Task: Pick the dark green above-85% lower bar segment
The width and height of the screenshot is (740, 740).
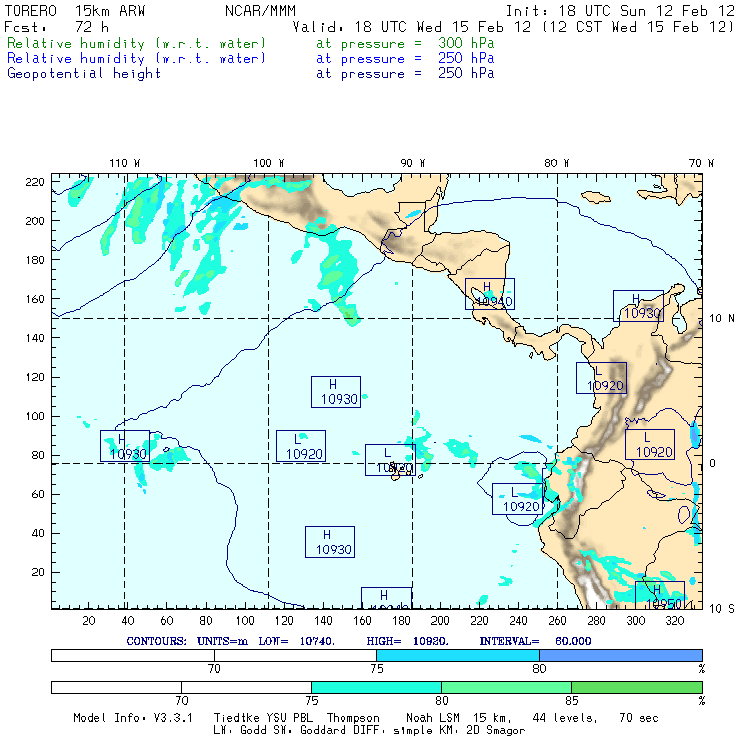Action: [x=637, y=687]
